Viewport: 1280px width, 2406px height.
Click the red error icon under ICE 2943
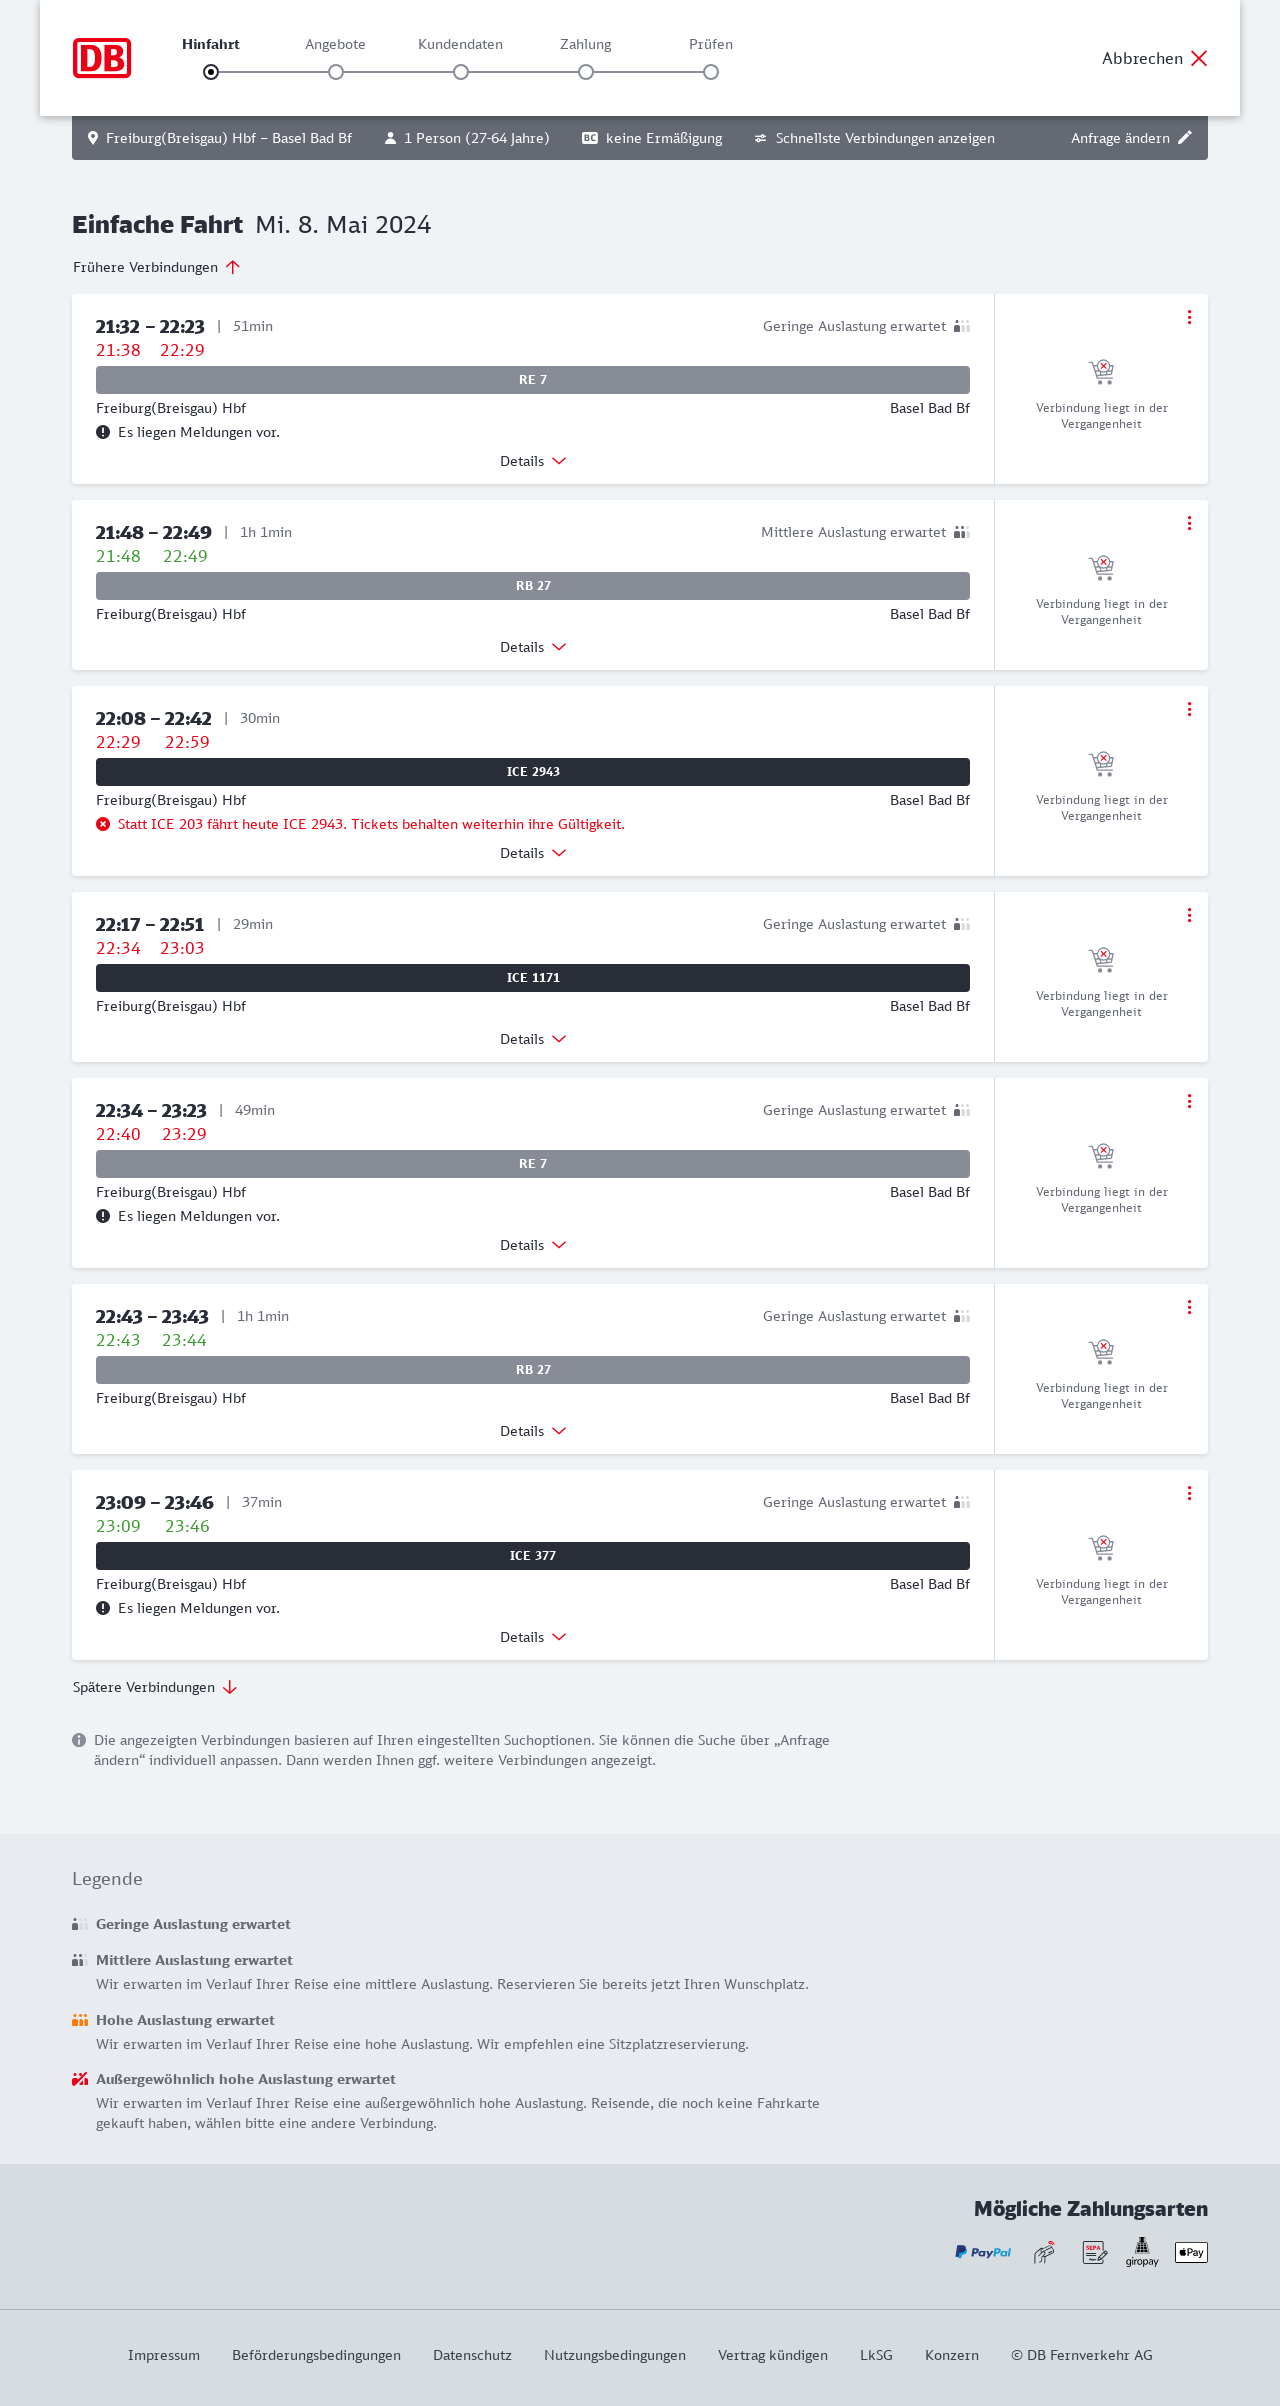coord(103,824)
